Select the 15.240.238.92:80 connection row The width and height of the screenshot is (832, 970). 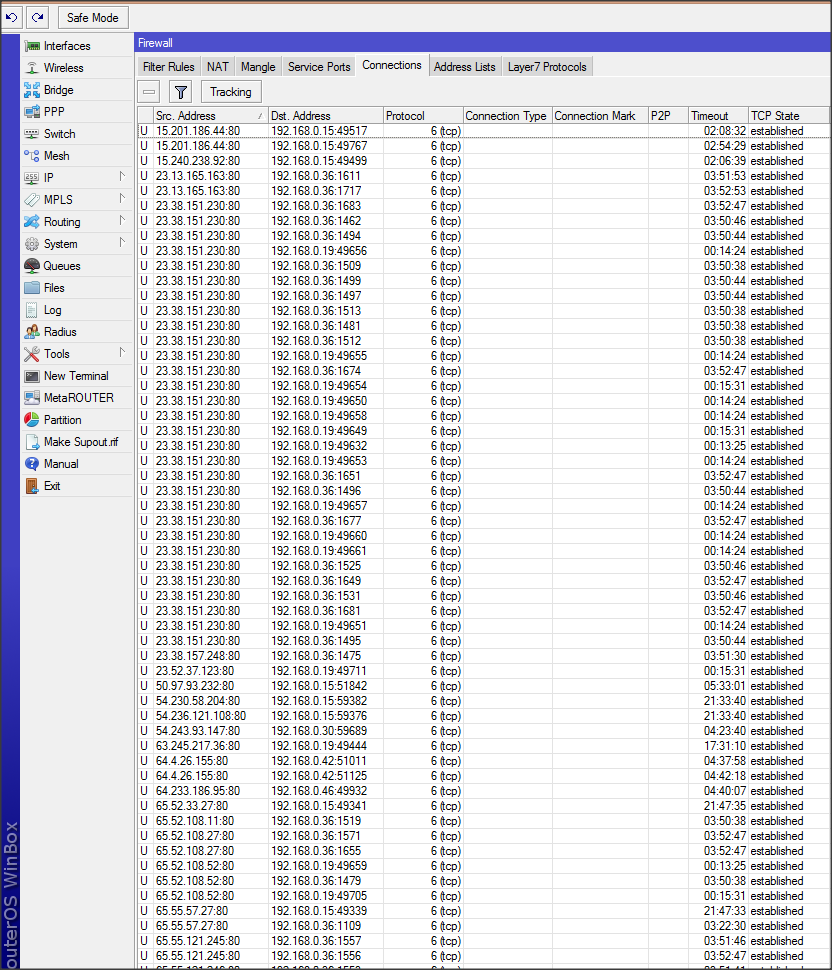point(483,161)
